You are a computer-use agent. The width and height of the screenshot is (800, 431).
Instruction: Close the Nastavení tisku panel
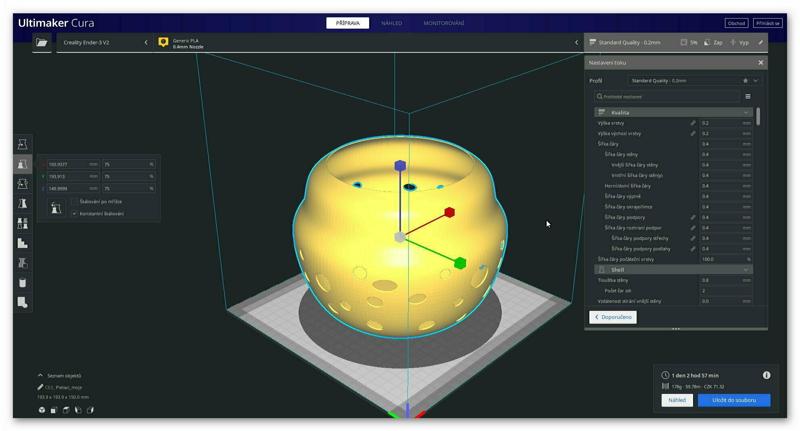[761, 63]
